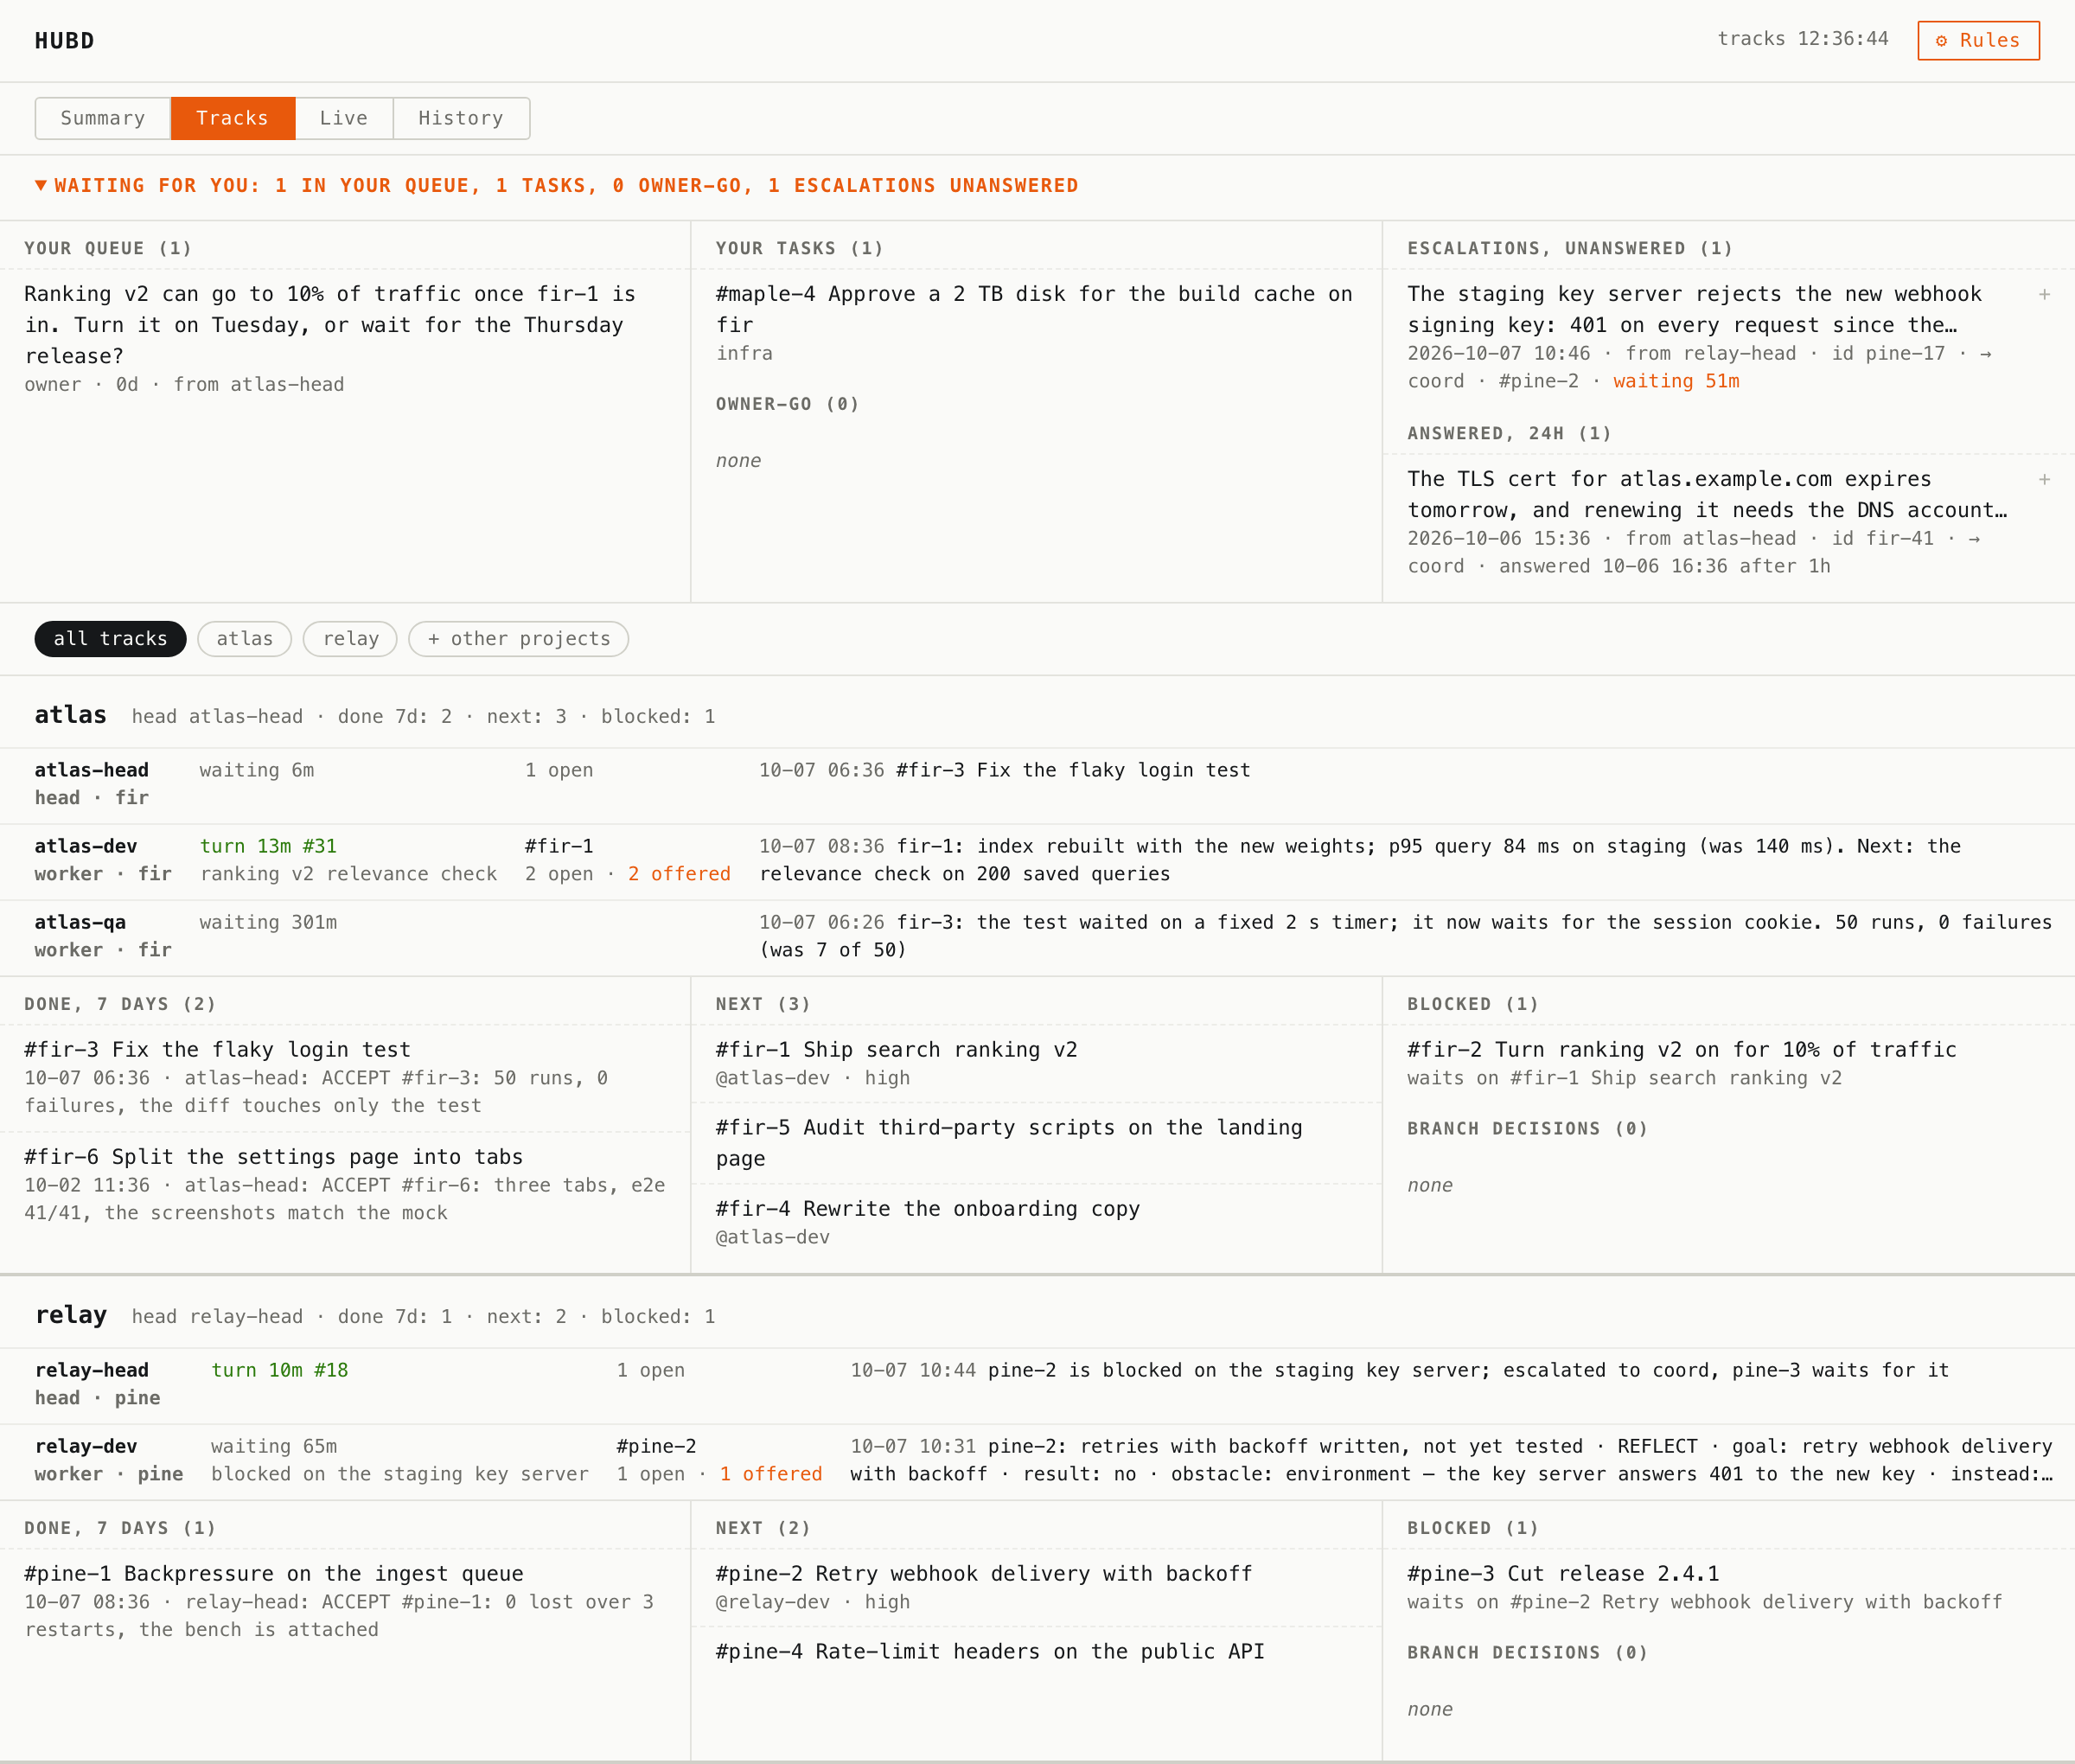The image size is (2075, 1764).
Task: Click the atlas-qa log entry at 10-07 06:26
Action: pyautogui.click(x=1406, y=936)
